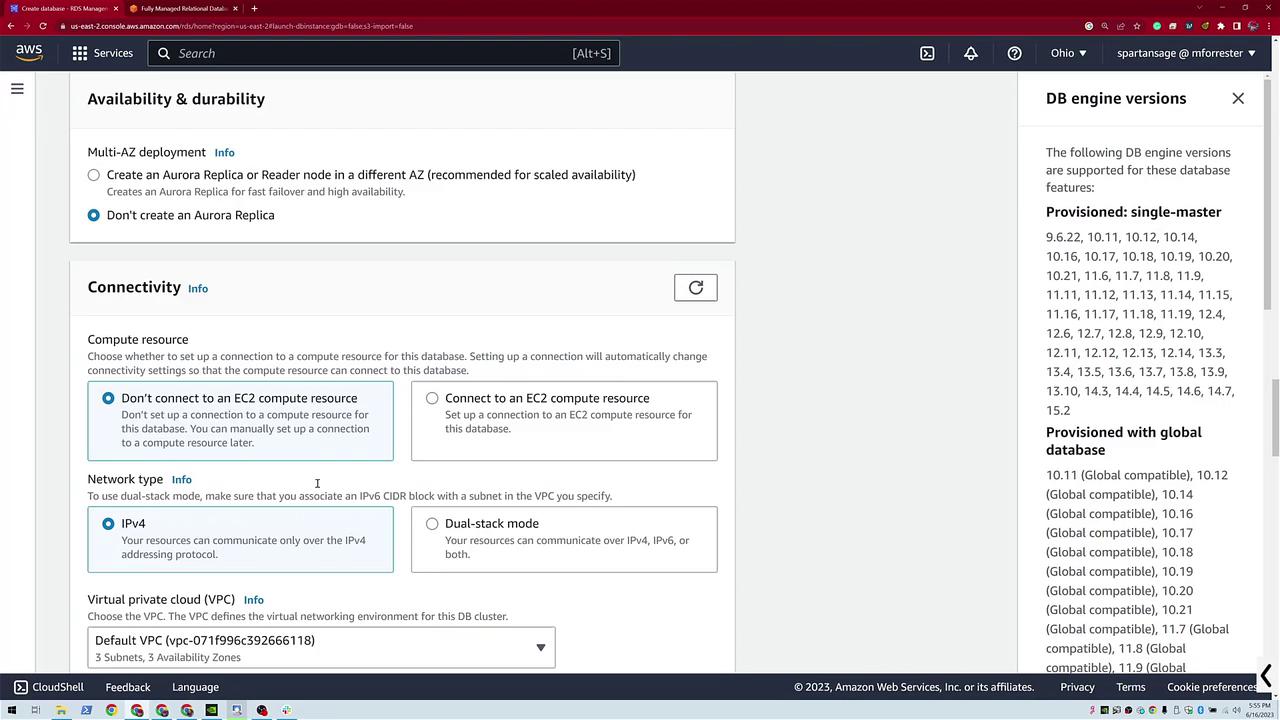Viewport: 1280px width, 720px height.
Task: Open a new browser tab
Action: [x=254, y=8]
